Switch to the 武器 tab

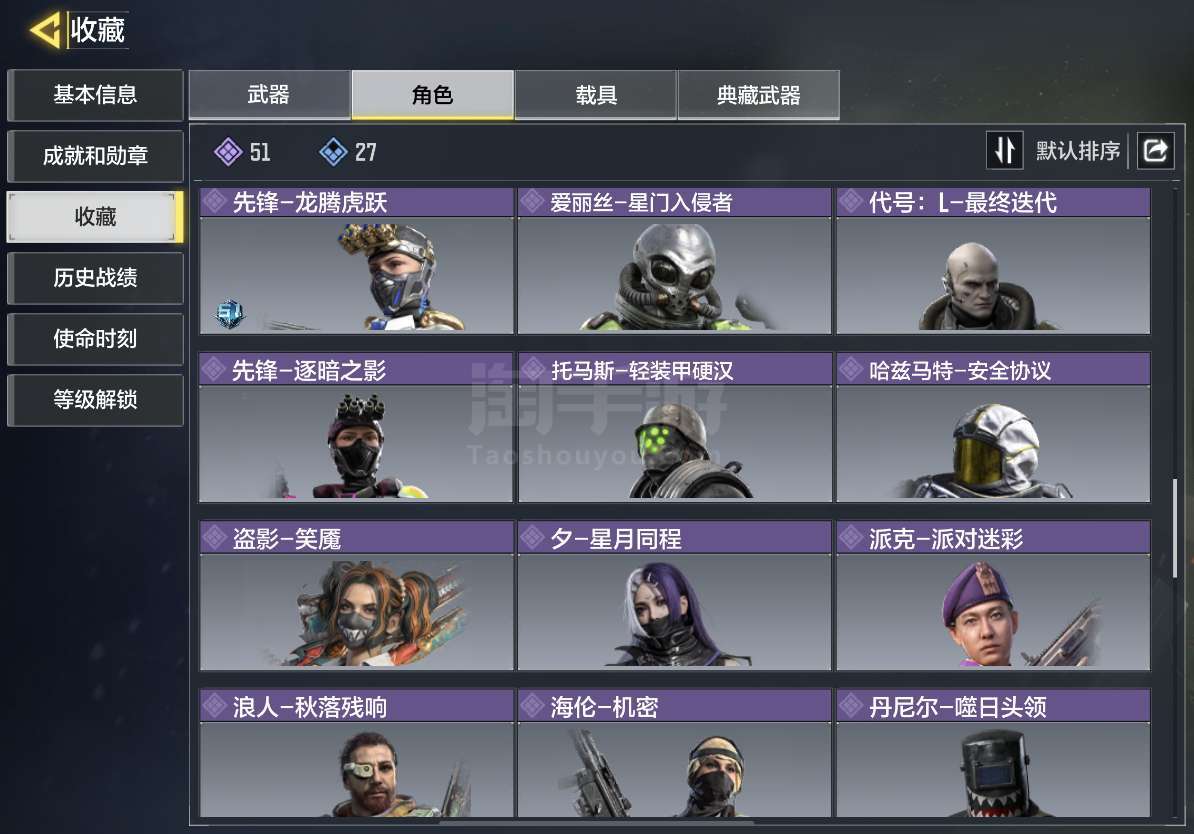(x=269, y=94)
